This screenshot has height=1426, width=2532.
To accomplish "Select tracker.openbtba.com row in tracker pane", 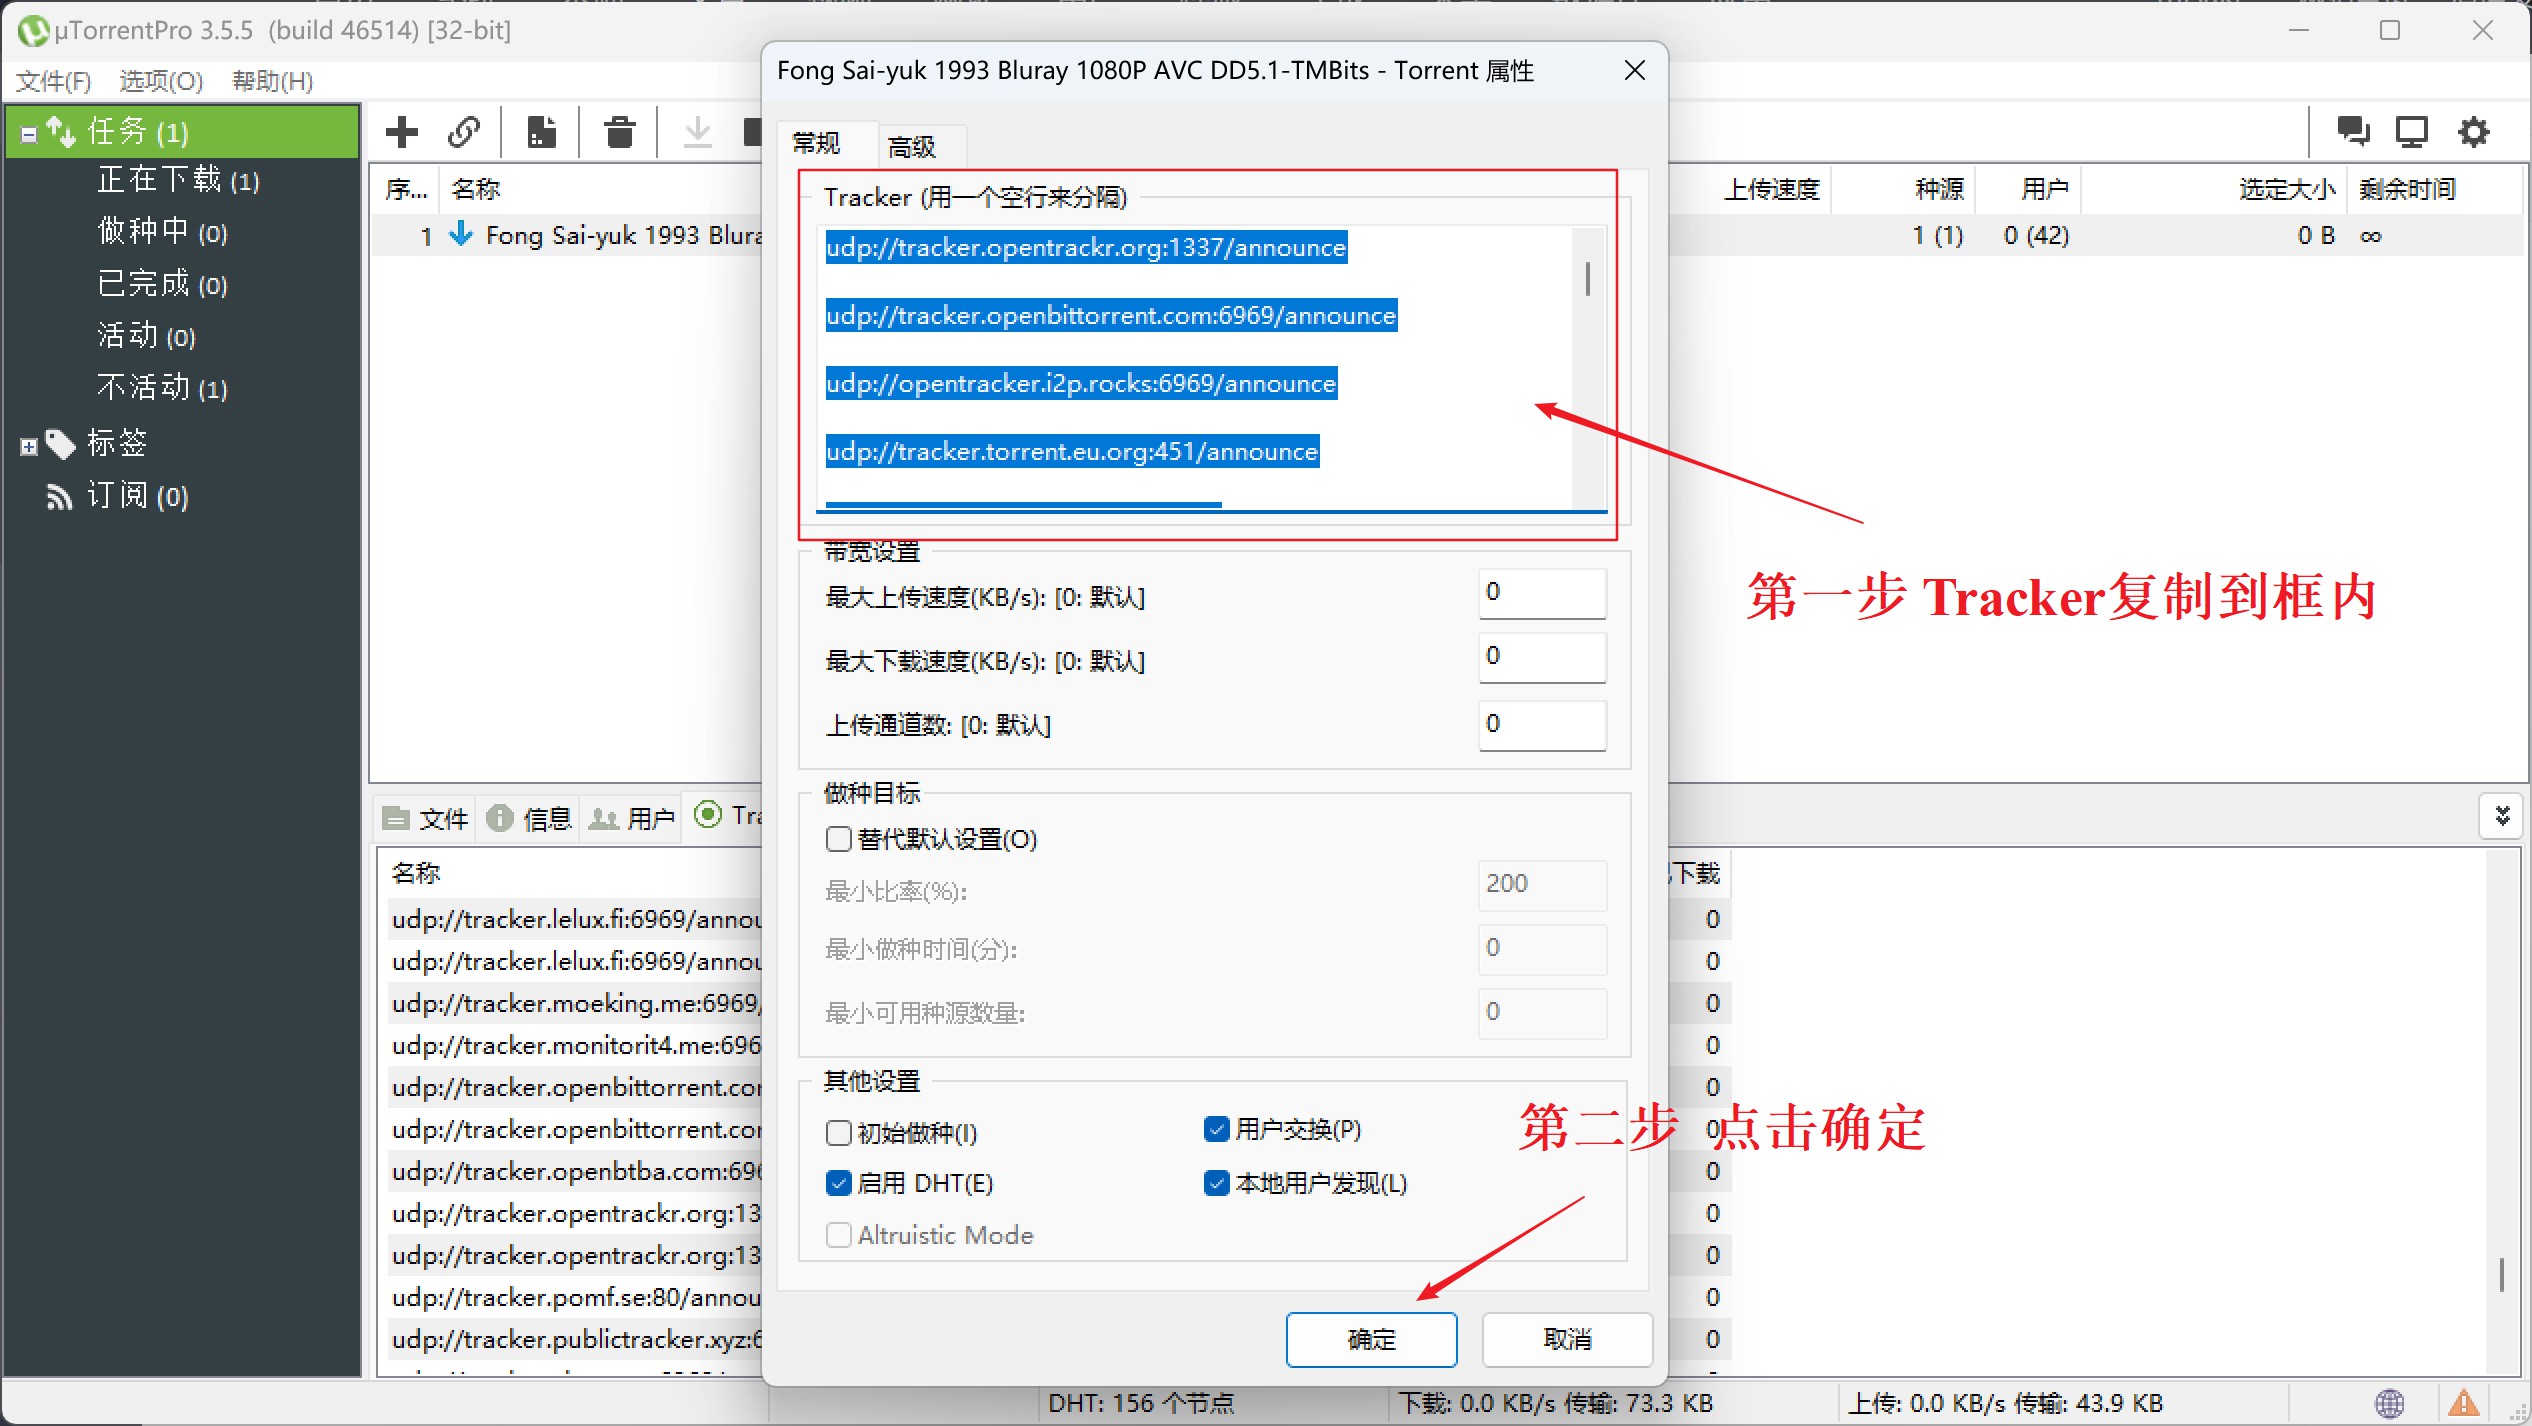I will pyautogui.click(x=575, y=1172).
